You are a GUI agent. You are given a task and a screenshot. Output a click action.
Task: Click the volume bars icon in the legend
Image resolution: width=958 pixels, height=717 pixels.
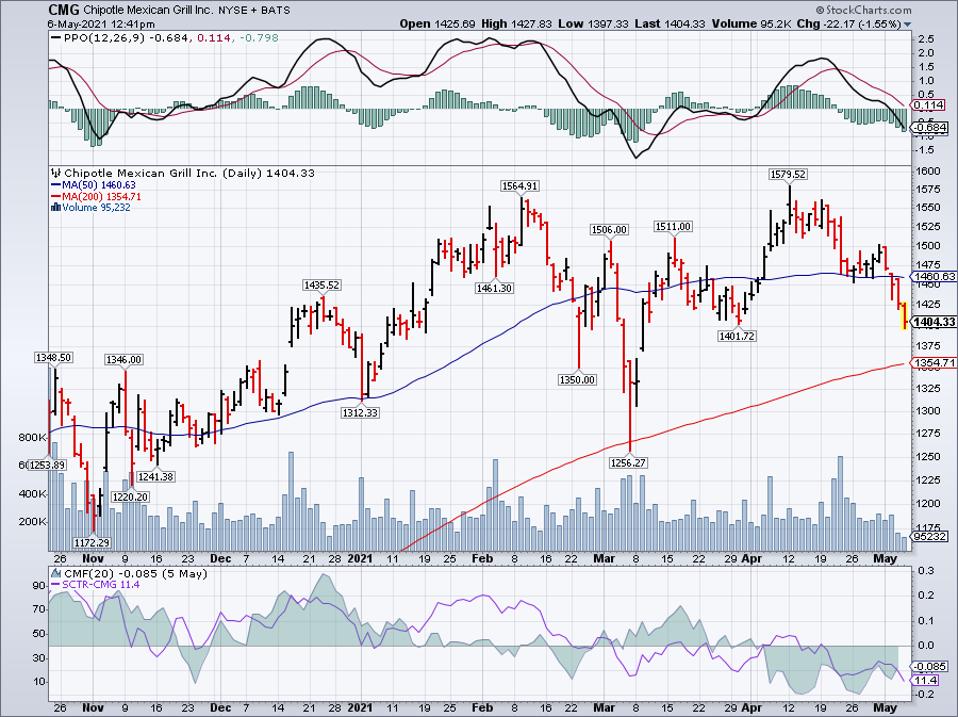56,207
